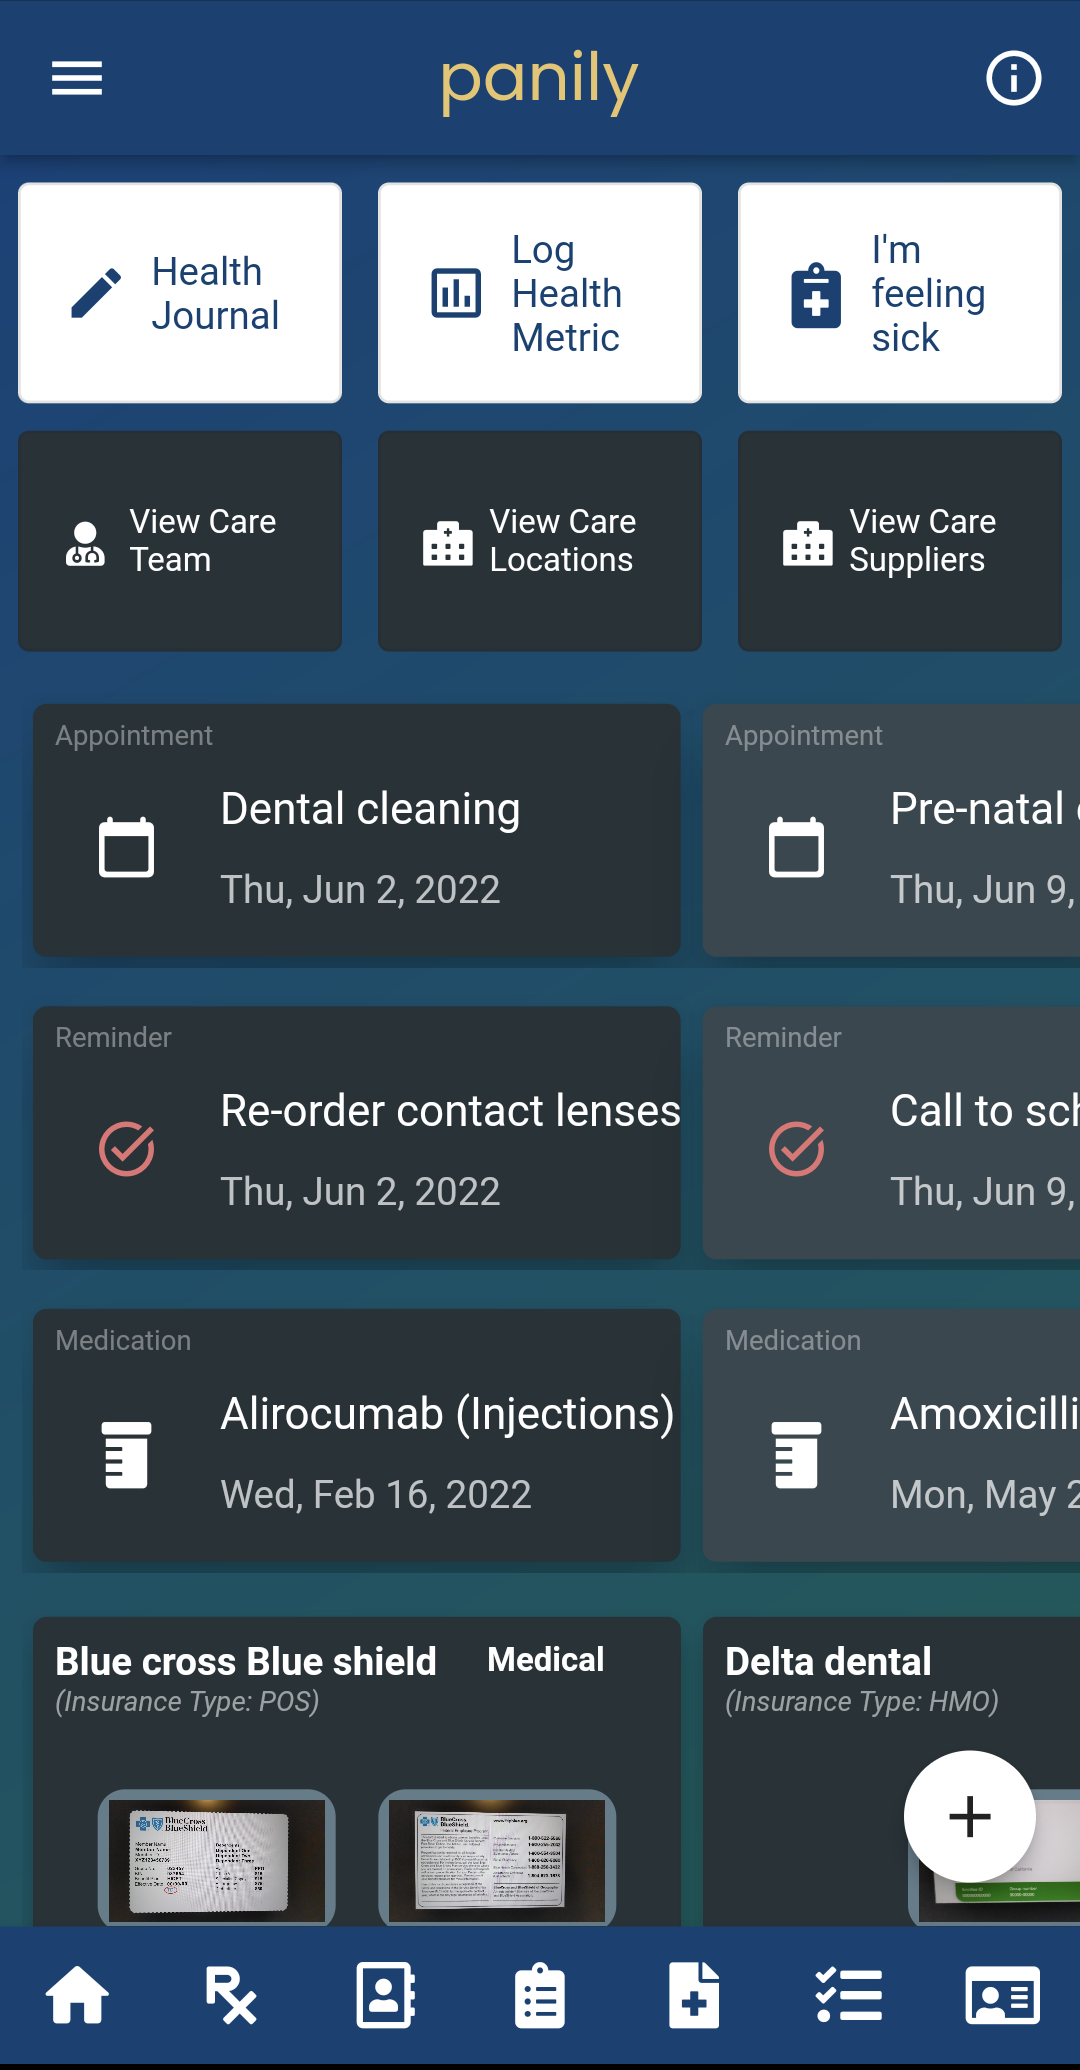Open the Rx prescriptions tab
Screen dimensions: 1080x2070
pyautogui.click(x=231, y=1996)
